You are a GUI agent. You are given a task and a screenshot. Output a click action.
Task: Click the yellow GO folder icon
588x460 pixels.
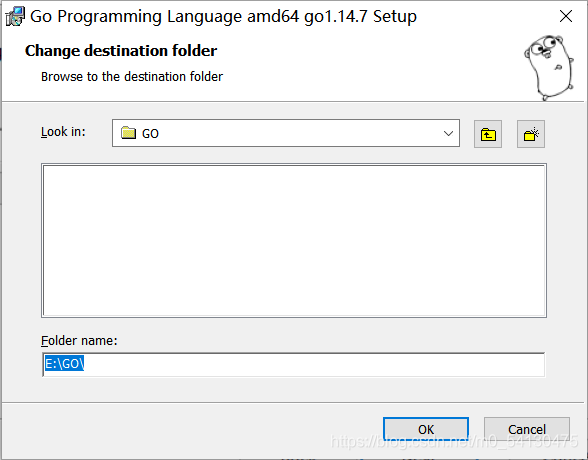[128, 133]
